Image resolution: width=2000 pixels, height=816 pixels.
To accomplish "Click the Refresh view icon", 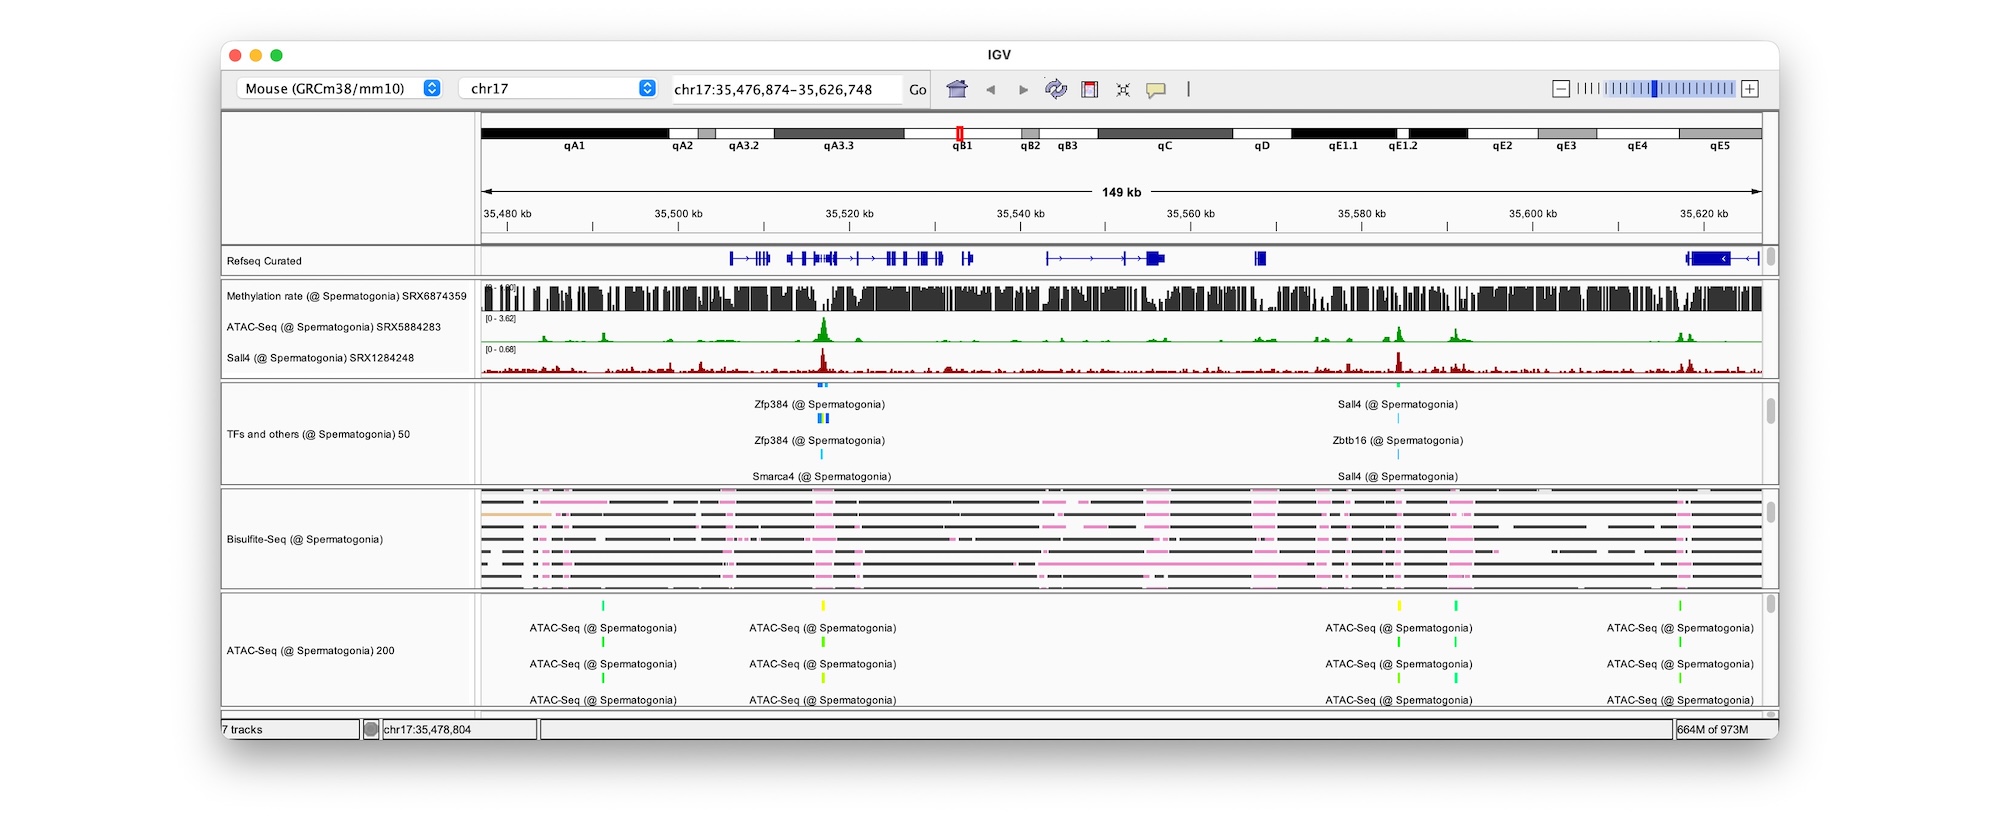I will point(1056,89).
